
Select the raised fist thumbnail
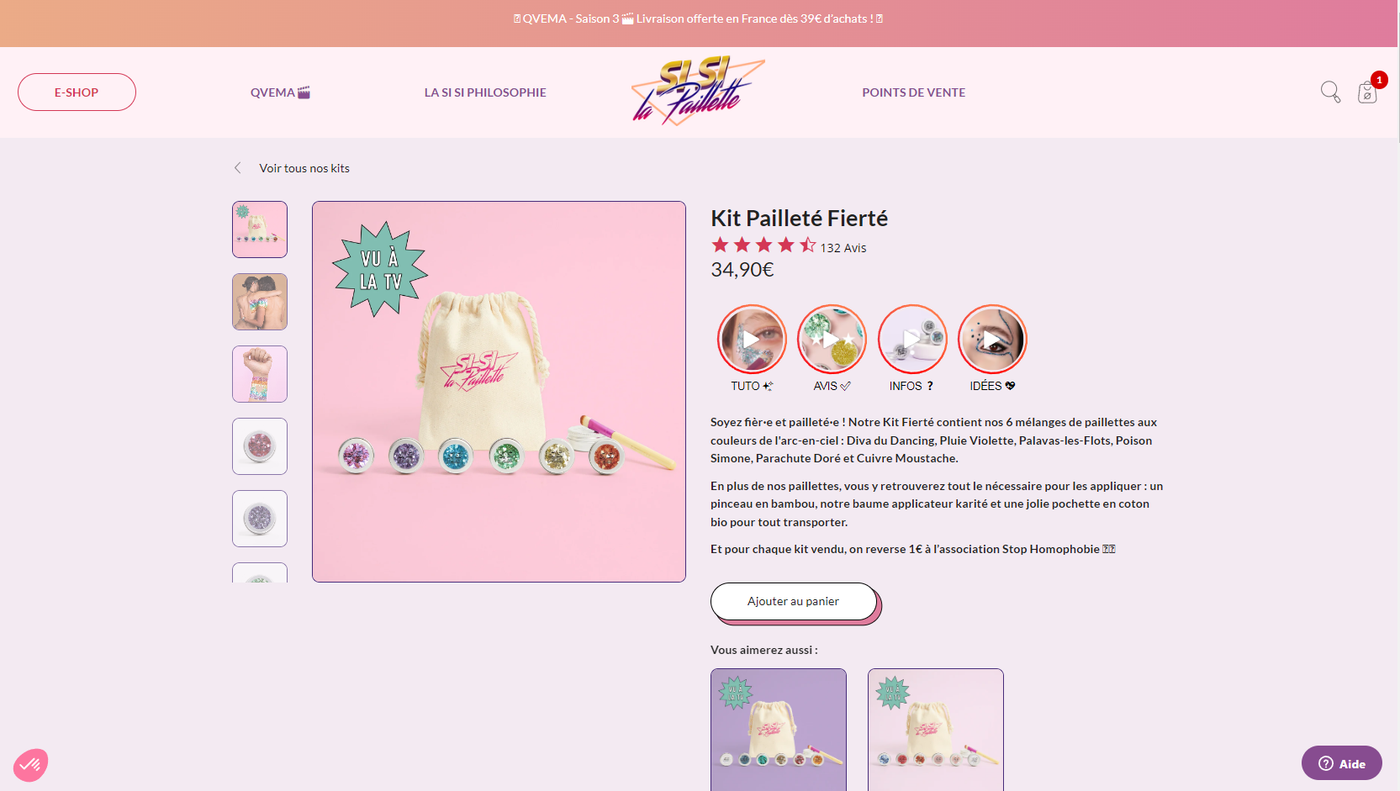pos(260,374)
